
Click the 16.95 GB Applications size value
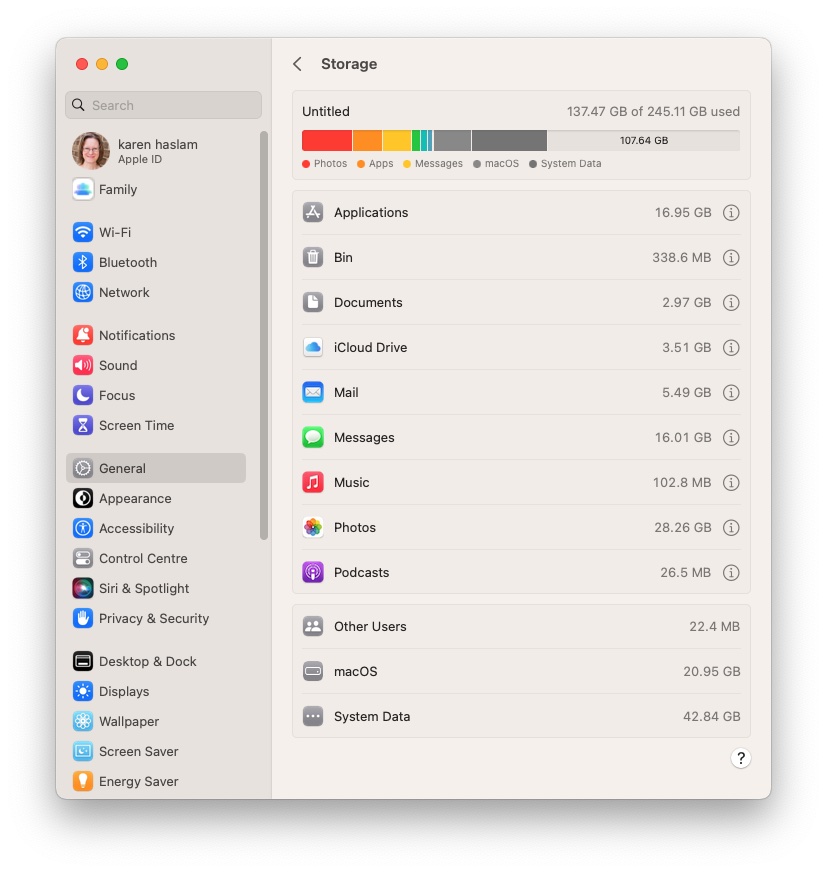(x=683, y=213)
